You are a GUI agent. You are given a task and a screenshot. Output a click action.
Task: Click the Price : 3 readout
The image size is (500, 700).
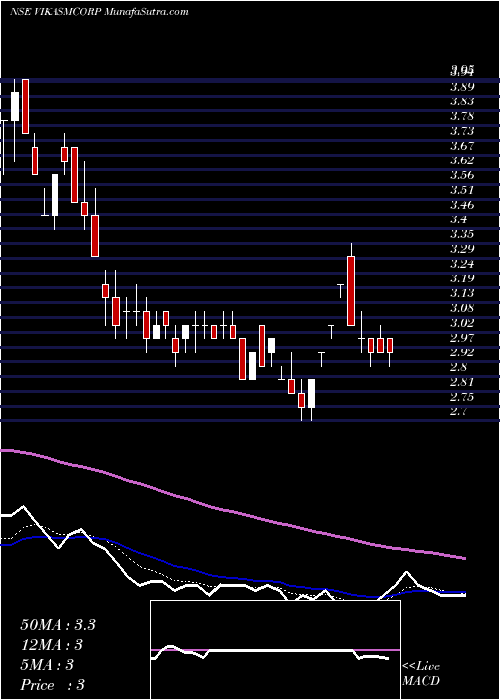52,685
